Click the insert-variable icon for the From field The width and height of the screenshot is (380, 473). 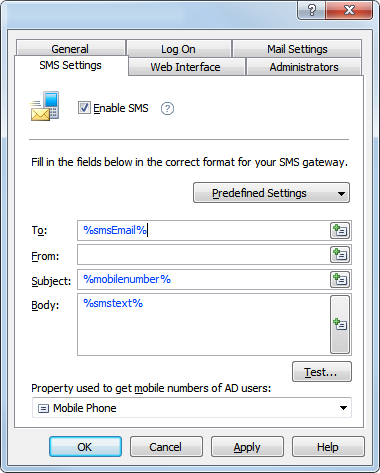click(x=340, y=255)
